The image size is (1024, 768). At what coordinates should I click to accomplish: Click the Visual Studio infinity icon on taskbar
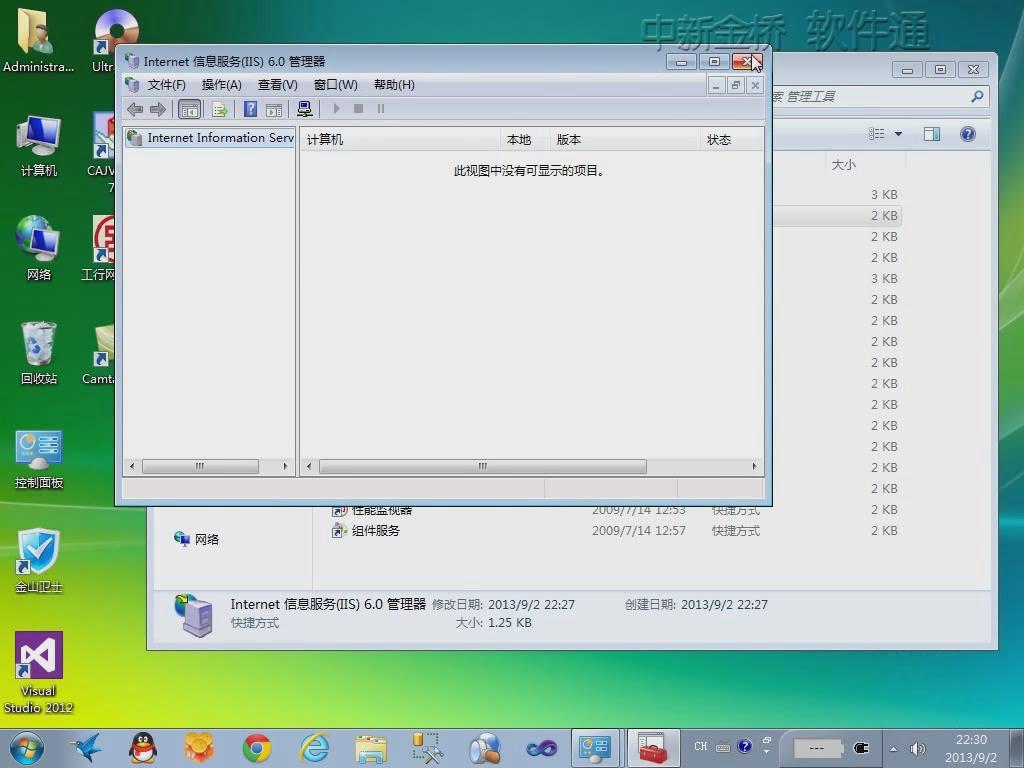(541, 748)
